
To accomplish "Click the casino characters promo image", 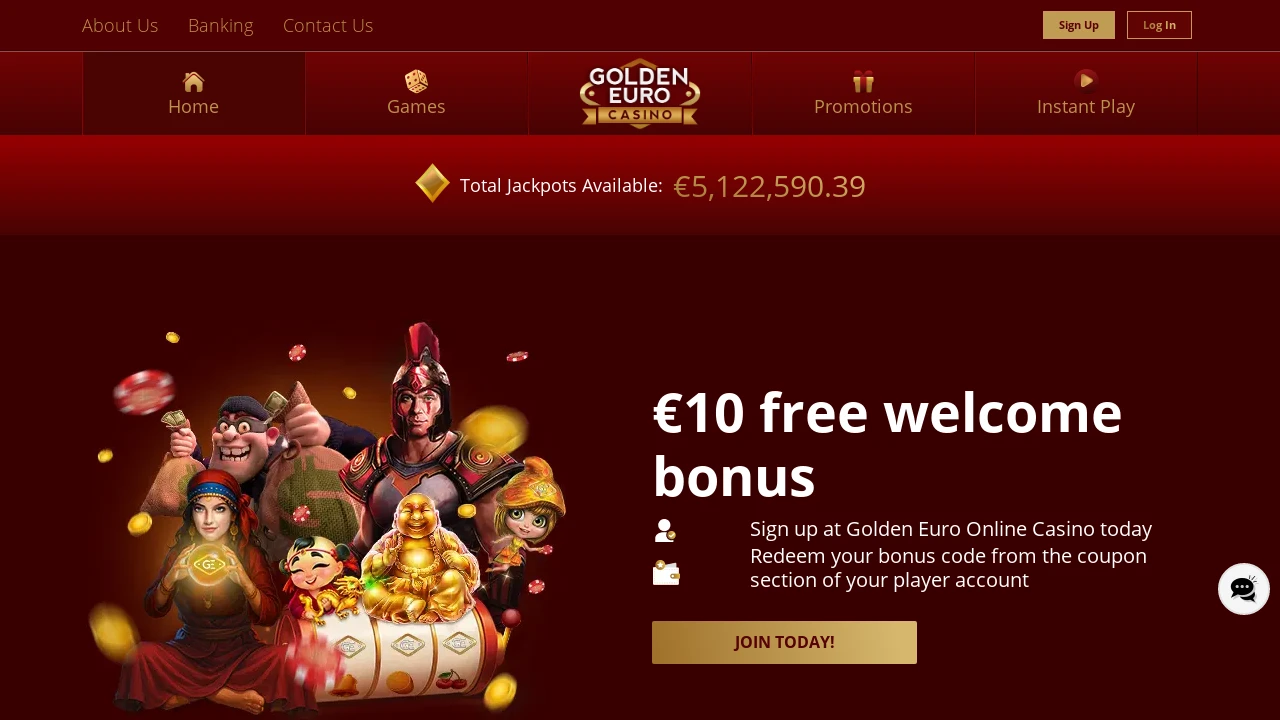I will [330, 518].
